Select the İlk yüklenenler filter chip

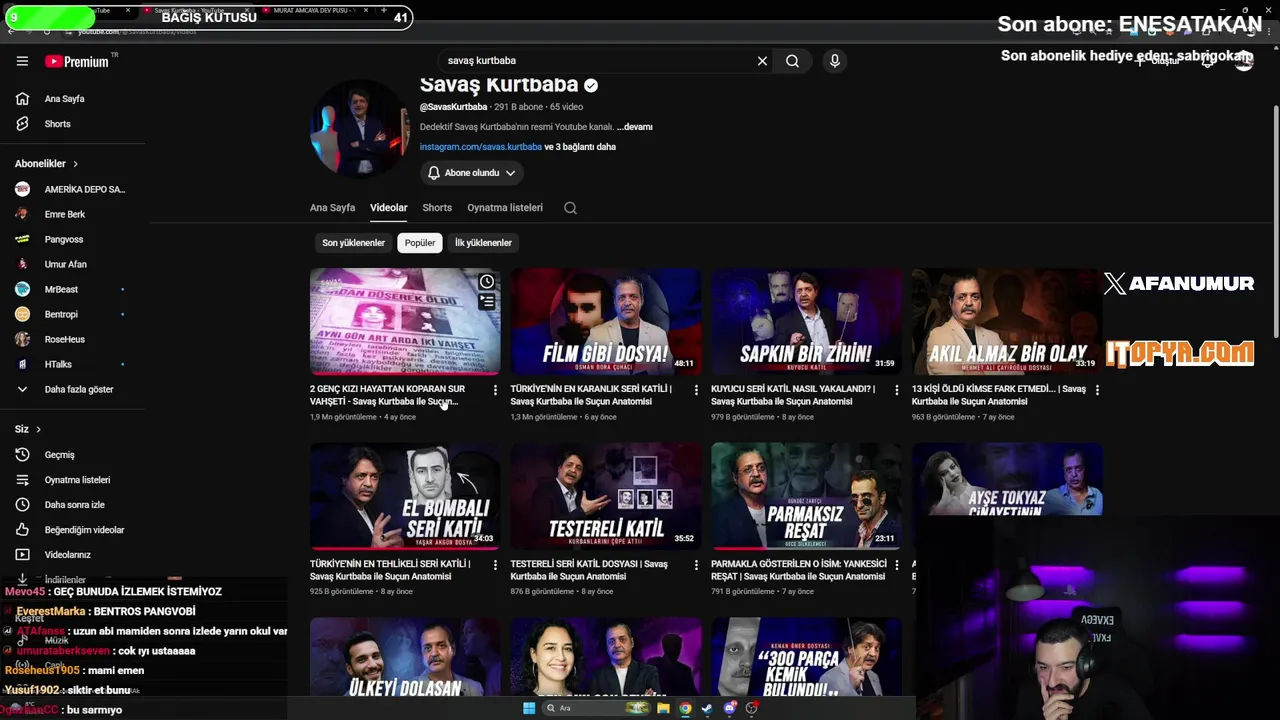click(483, 243)
